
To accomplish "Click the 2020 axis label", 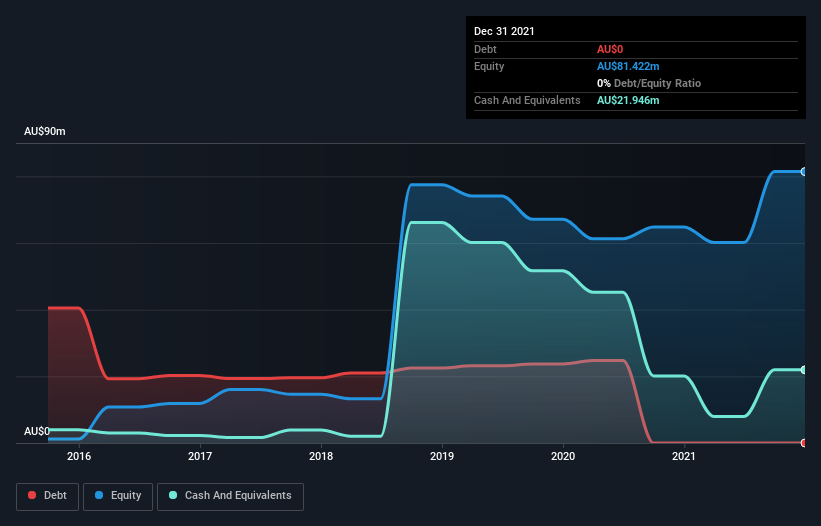I will (563, 456).
